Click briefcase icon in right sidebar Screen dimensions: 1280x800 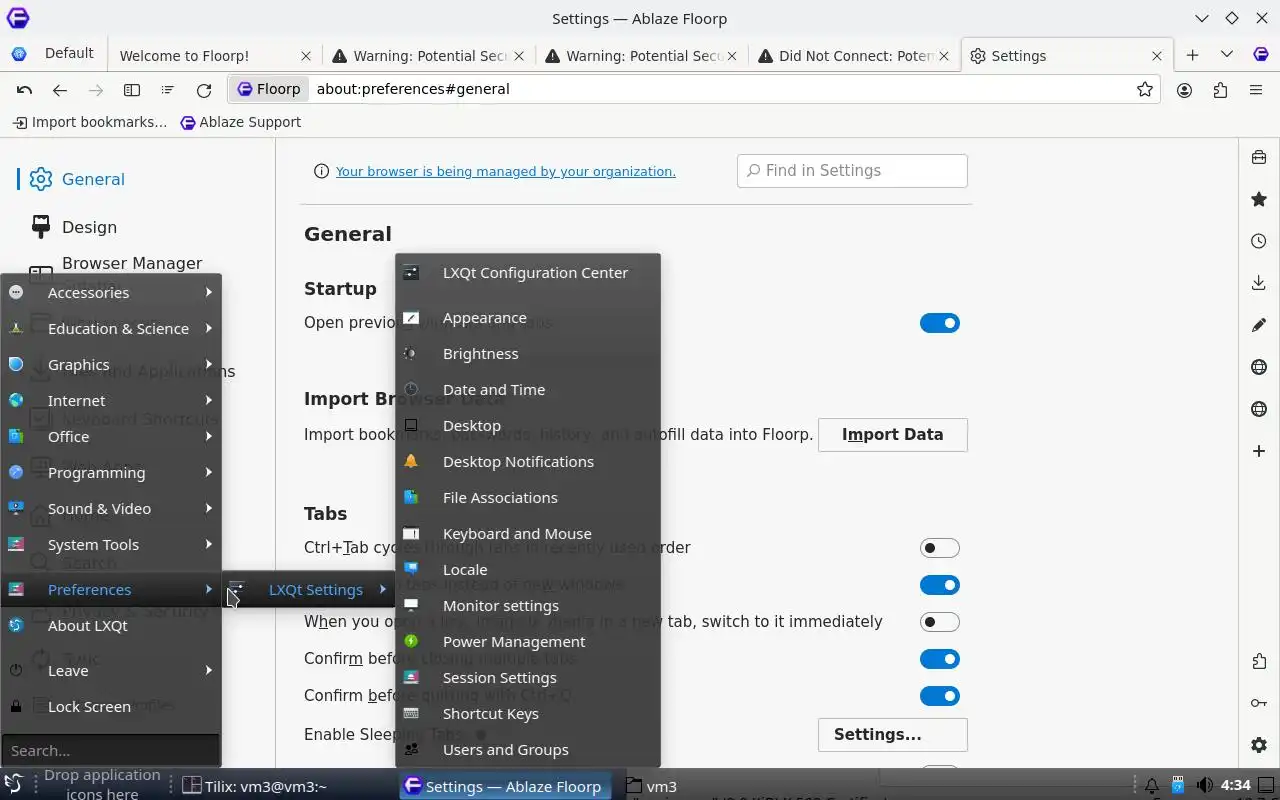point(1259,157)
